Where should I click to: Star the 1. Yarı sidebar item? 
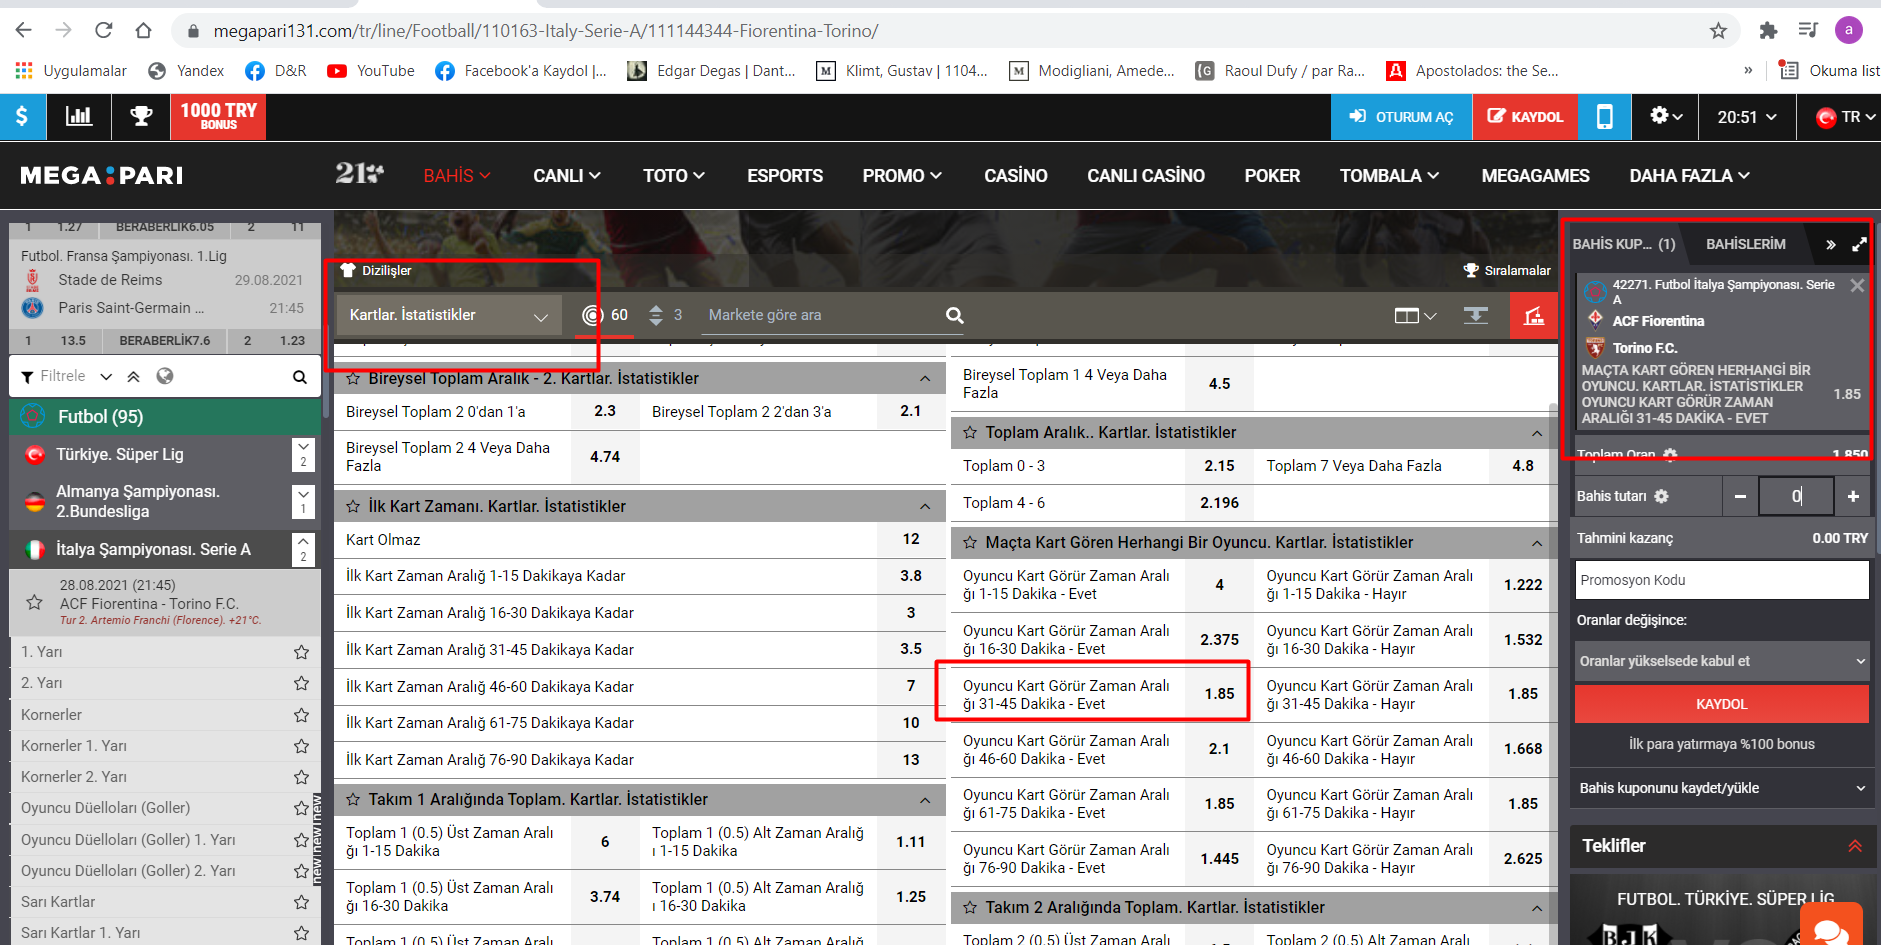(x=301, y=652)
